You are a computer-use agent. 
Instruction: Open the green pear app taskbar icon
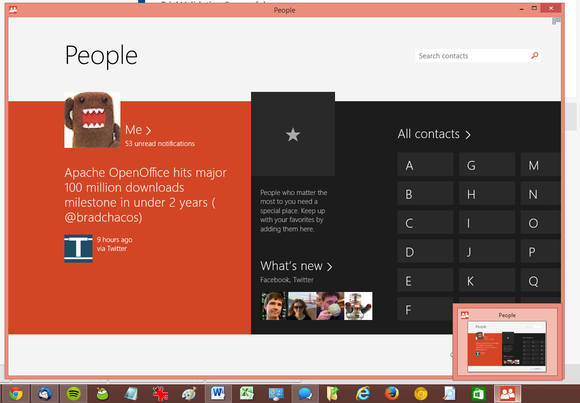[x=102, y=394]
